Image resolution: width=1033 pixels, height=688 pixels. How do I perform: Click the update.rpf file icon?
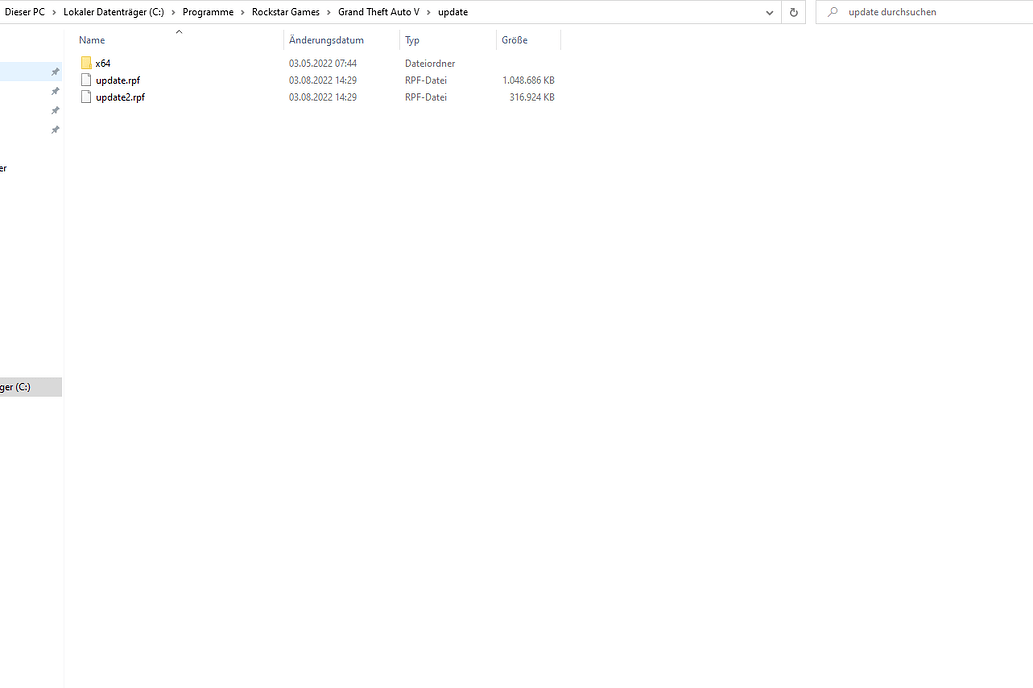86,80
